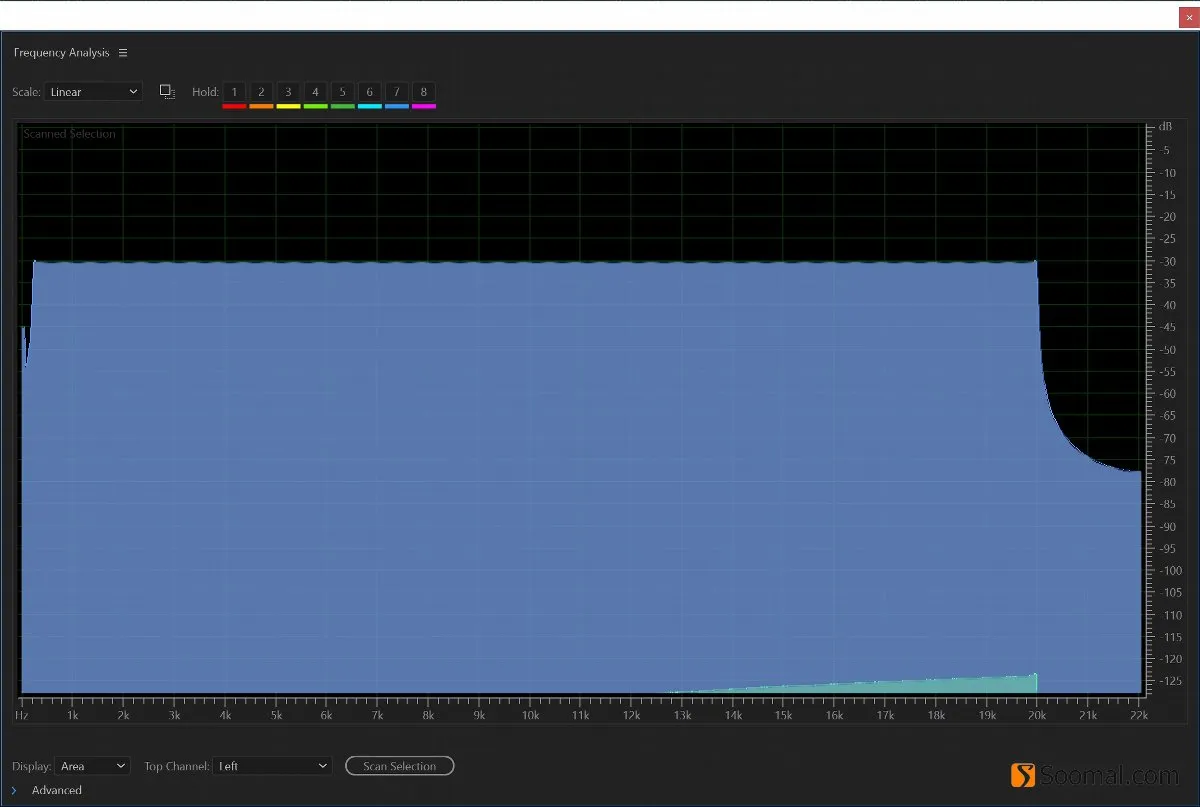Open the Frequency Analysis panel menu icon

tap(123, 53)
